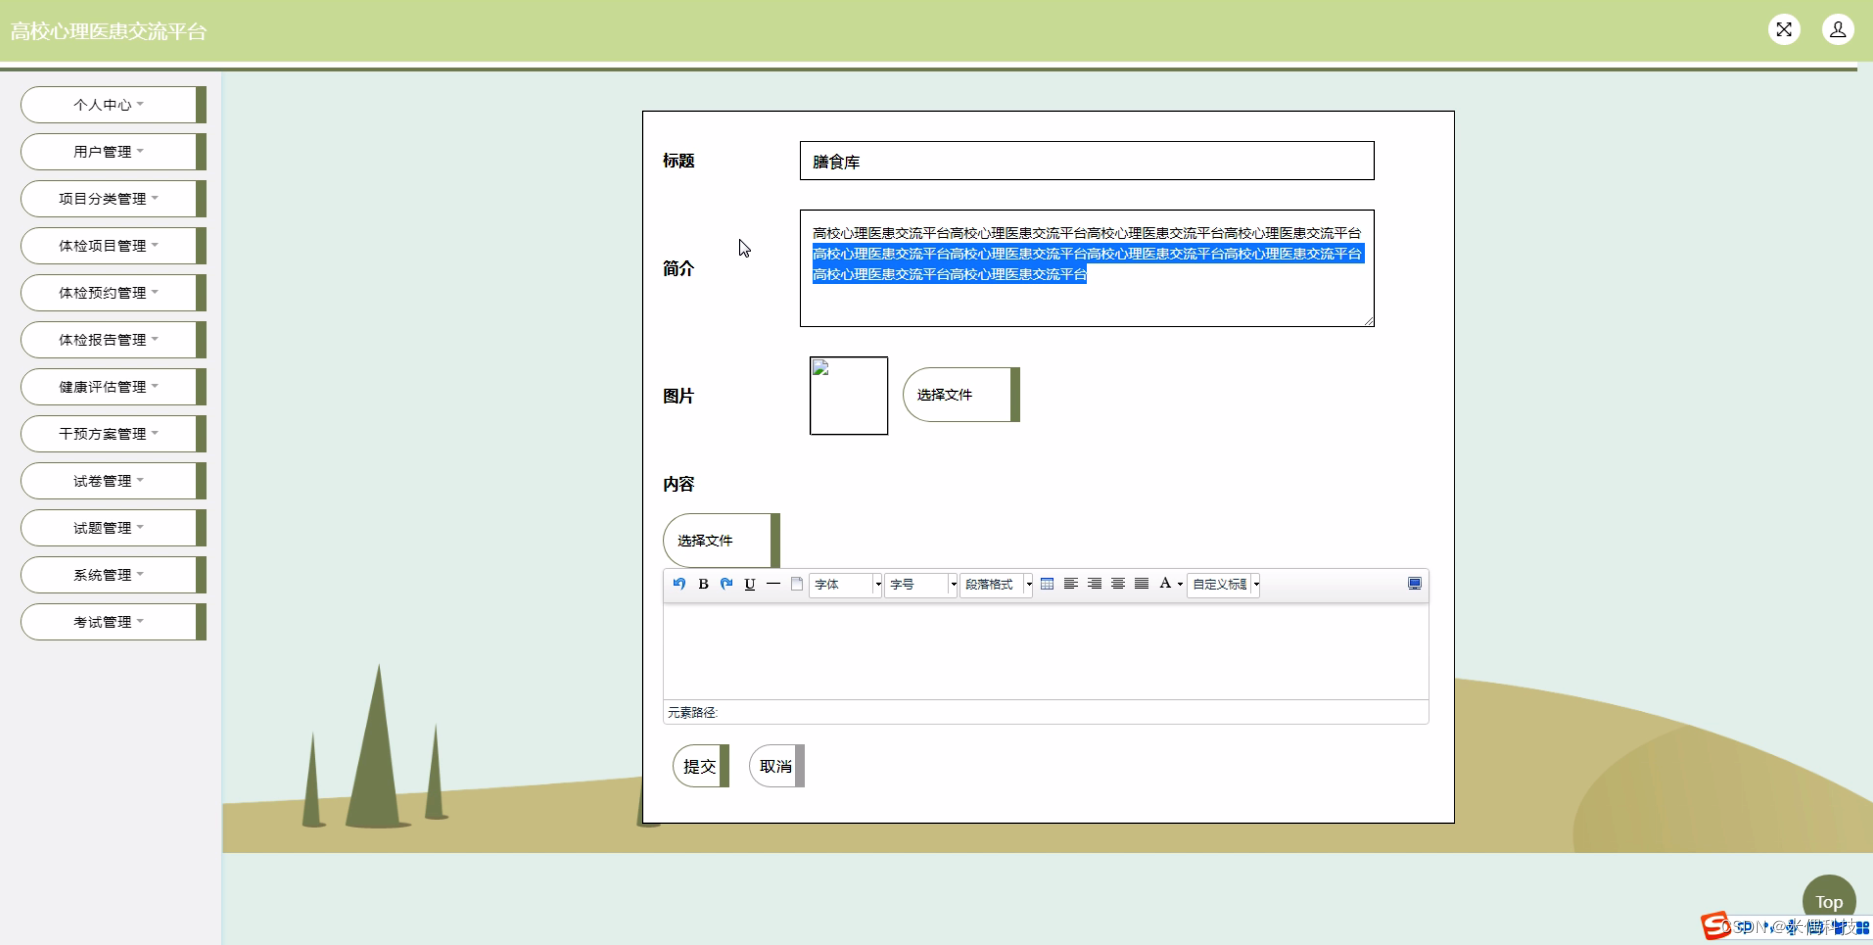Expand 干预方案管理 sidebar menu
Image resolution: width=1873 pixels, height=945 pixels.
pyautogui.click(x=113, y=433)
